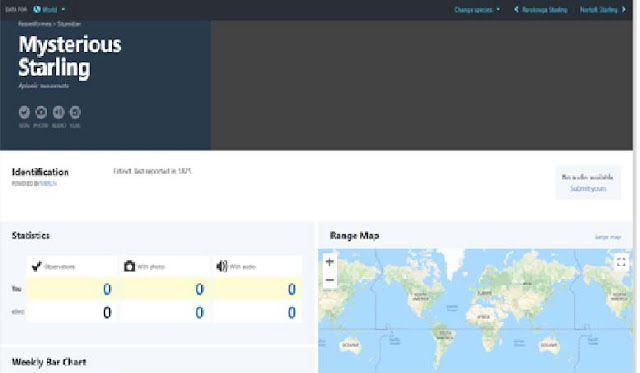Open your With photo count of 0
Screen dimensions: 640x373
point(199,289)
